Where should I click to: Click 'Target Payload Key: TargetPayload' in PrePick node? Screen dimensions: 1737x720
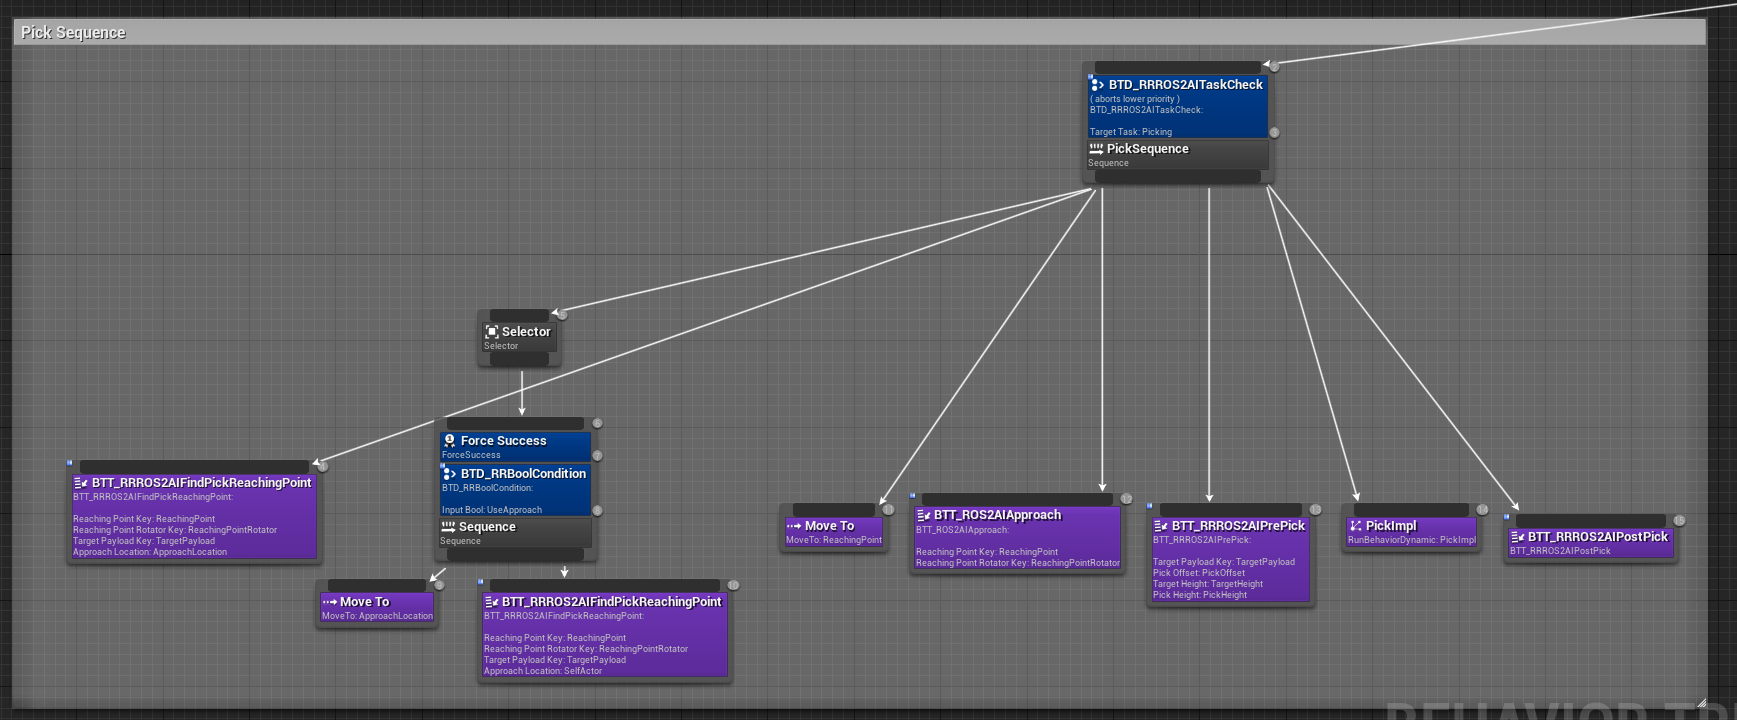1224,562
